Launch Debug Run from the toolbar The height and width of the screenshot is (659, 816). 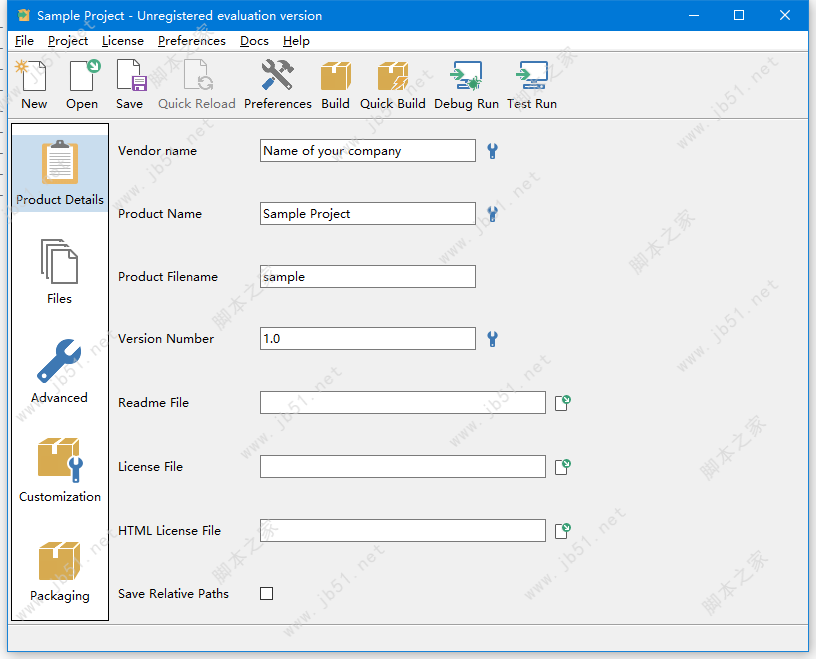[x=466, y=84]
